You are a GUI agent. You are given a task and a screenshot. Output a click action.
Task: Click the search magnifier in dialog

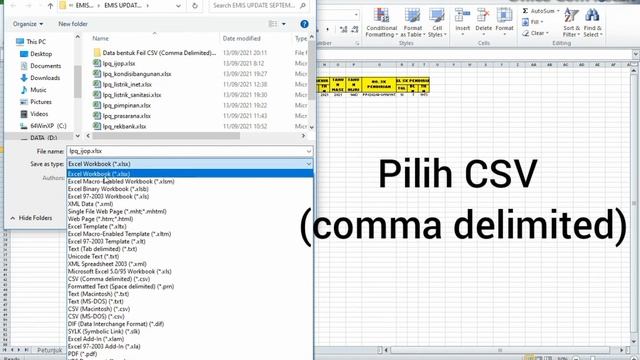pos(303,6)
